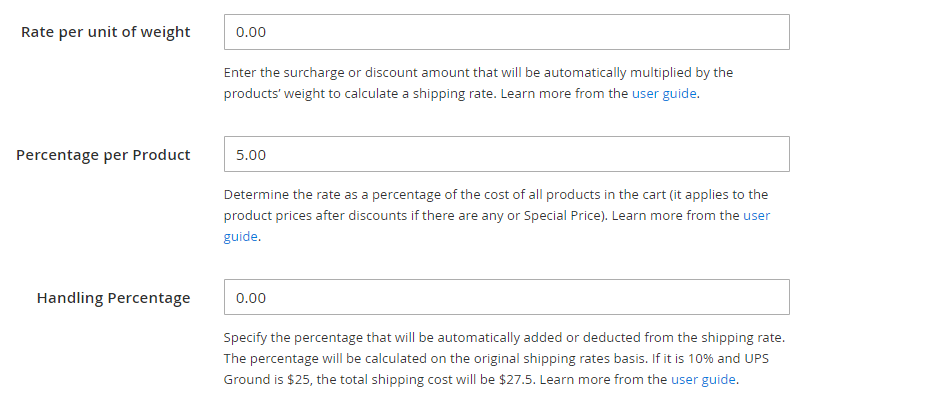This screenshot has width=928, height=400.
Task: Click the Rate per unit of weight field
Action: [x=506, y=32]
